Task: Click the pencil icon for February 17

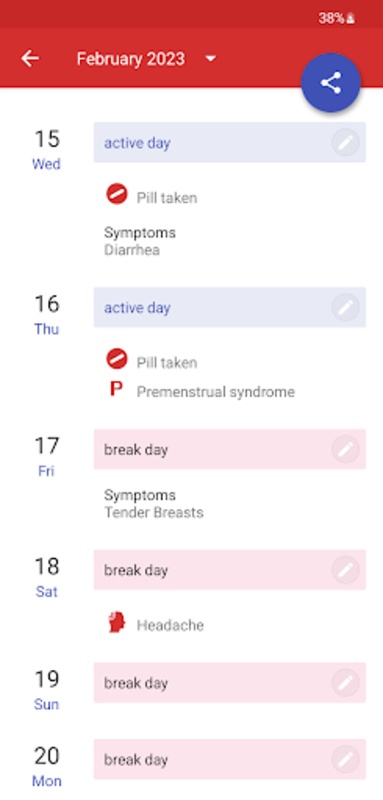Action: (345, 449)
